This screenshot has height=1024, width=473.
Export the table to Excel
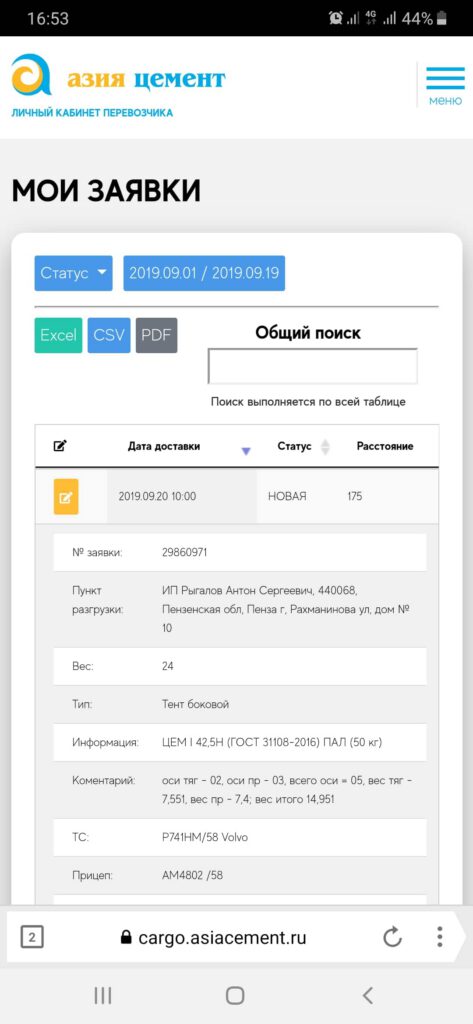58,335
